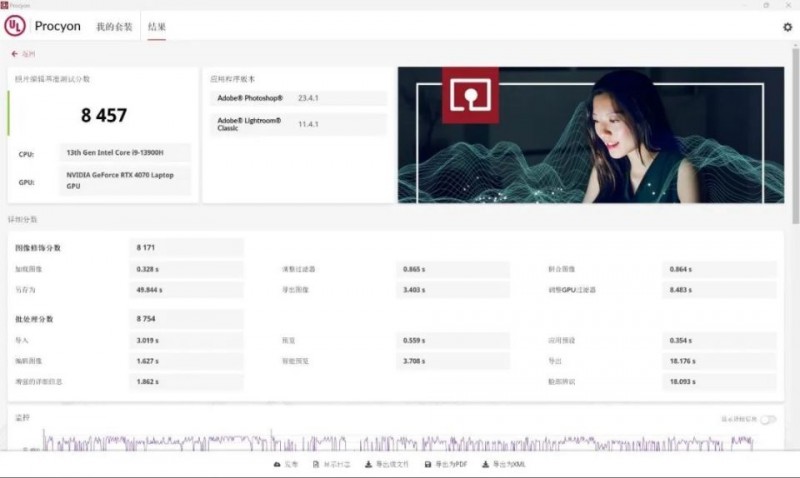Click the export as PDF icon
This screenshot has height=478, width=800.
point(428,465)
